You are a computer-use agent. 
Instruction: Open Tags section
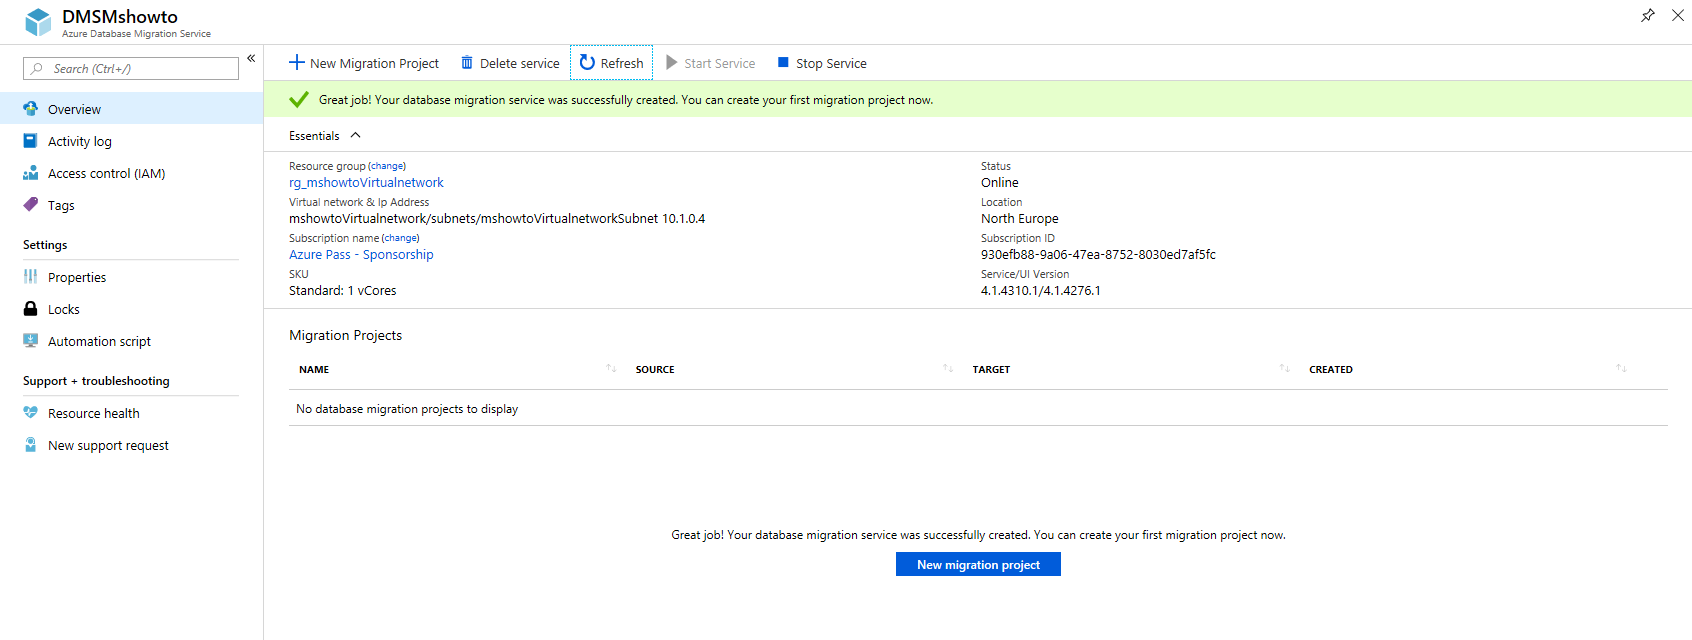coord(61,205)
